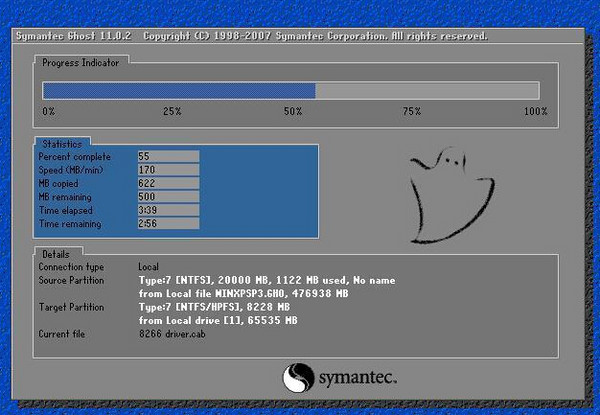The height and width of the screenshot is (415, 600).
Task: Click the MB copied value field 622
Action: click(168, 183)
